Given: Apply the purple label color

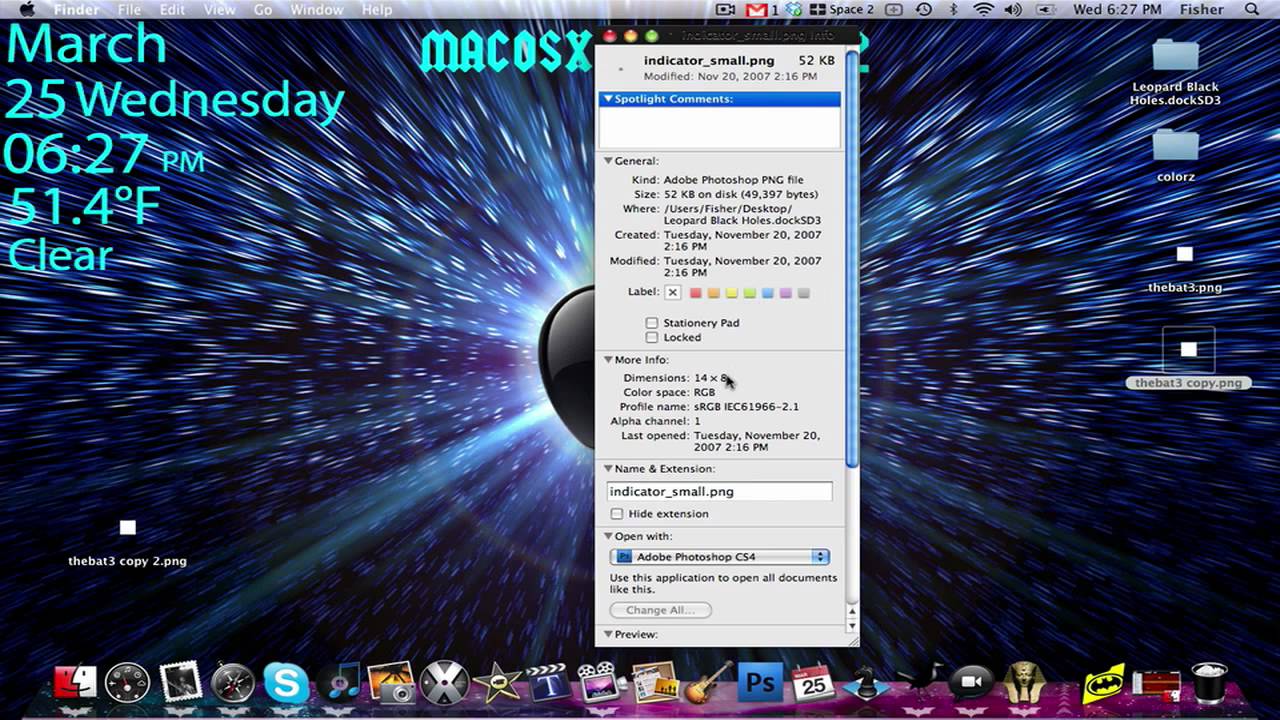Looking at the screenshot, I should pyautogui.click(x=785, y=293).
